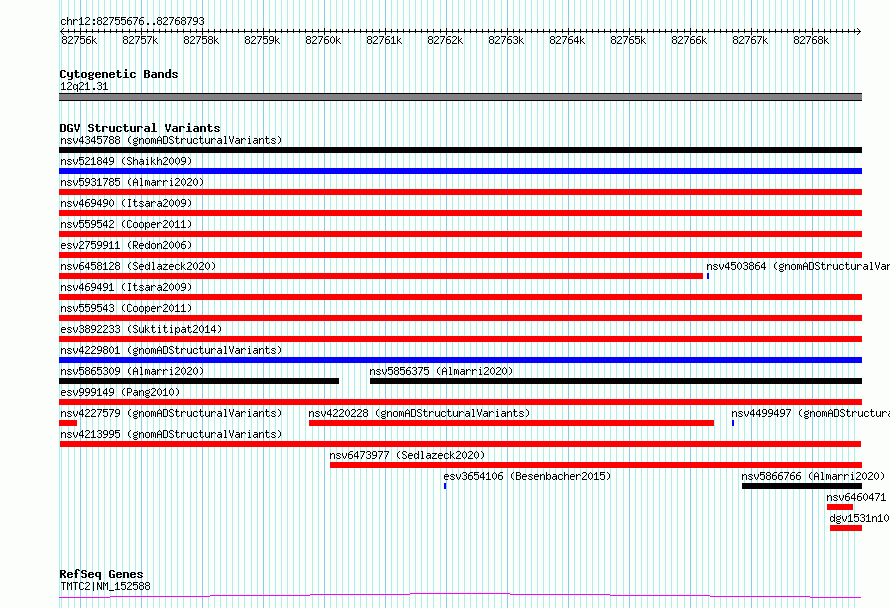The width and height of the screenshot is (890, 608).
Task: Click the chr12:82755676..82768793 coordinate label
Action: pos(132,22)
